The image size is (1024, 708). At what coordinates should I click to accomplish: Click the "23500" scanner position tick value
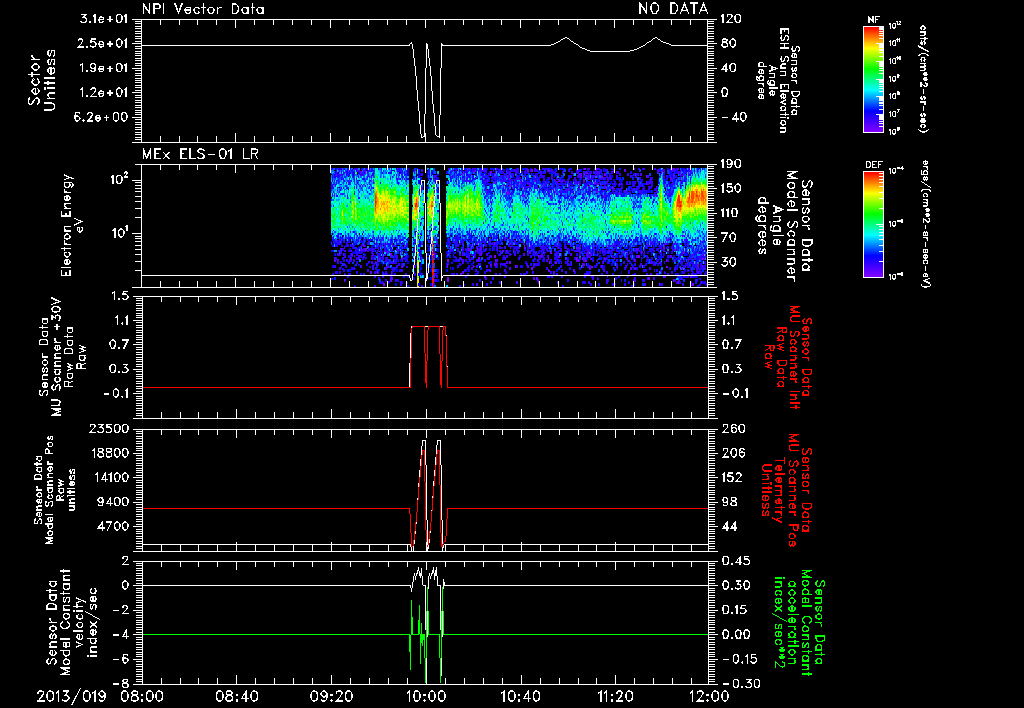109,428
